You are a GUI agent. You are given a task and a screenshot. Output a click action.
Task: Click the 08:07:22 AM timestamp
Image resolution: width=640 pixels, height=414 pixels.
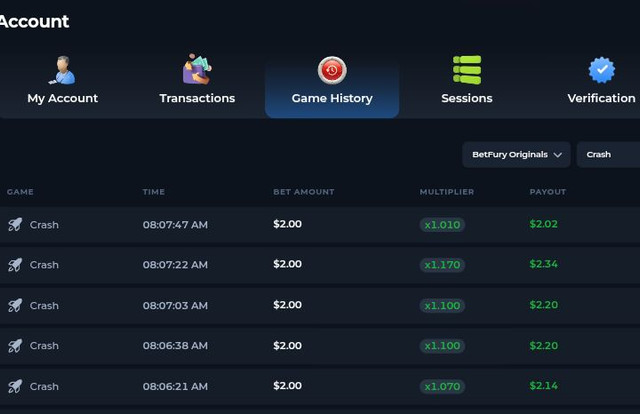[175, 265]
